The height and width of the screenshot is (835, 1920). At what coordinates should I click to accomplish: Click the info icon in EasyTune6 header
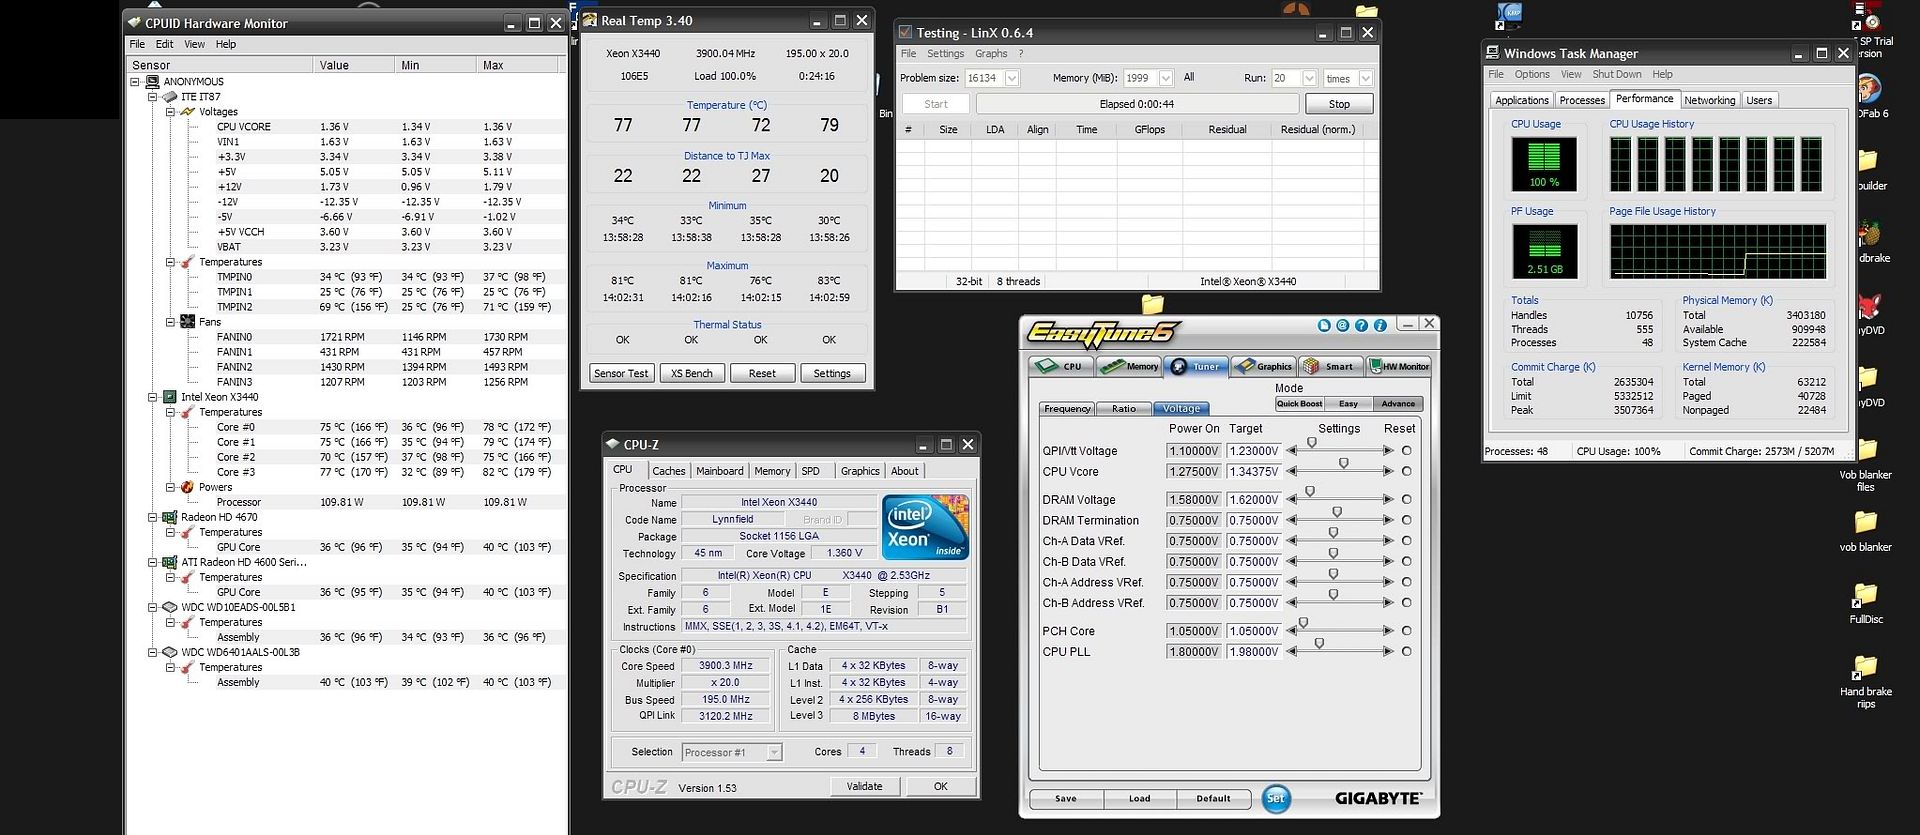coord(1380,325)
